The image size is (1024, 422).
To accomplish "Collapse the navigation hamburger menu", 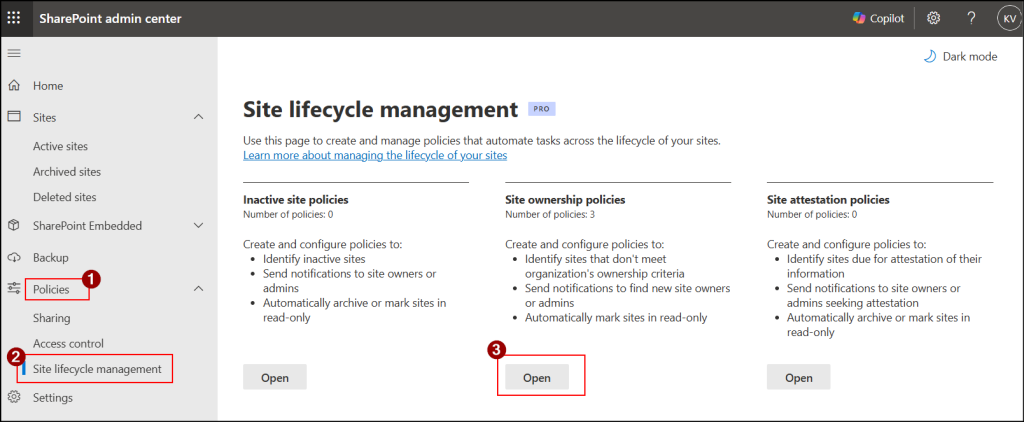I will [x=14, y=53].
